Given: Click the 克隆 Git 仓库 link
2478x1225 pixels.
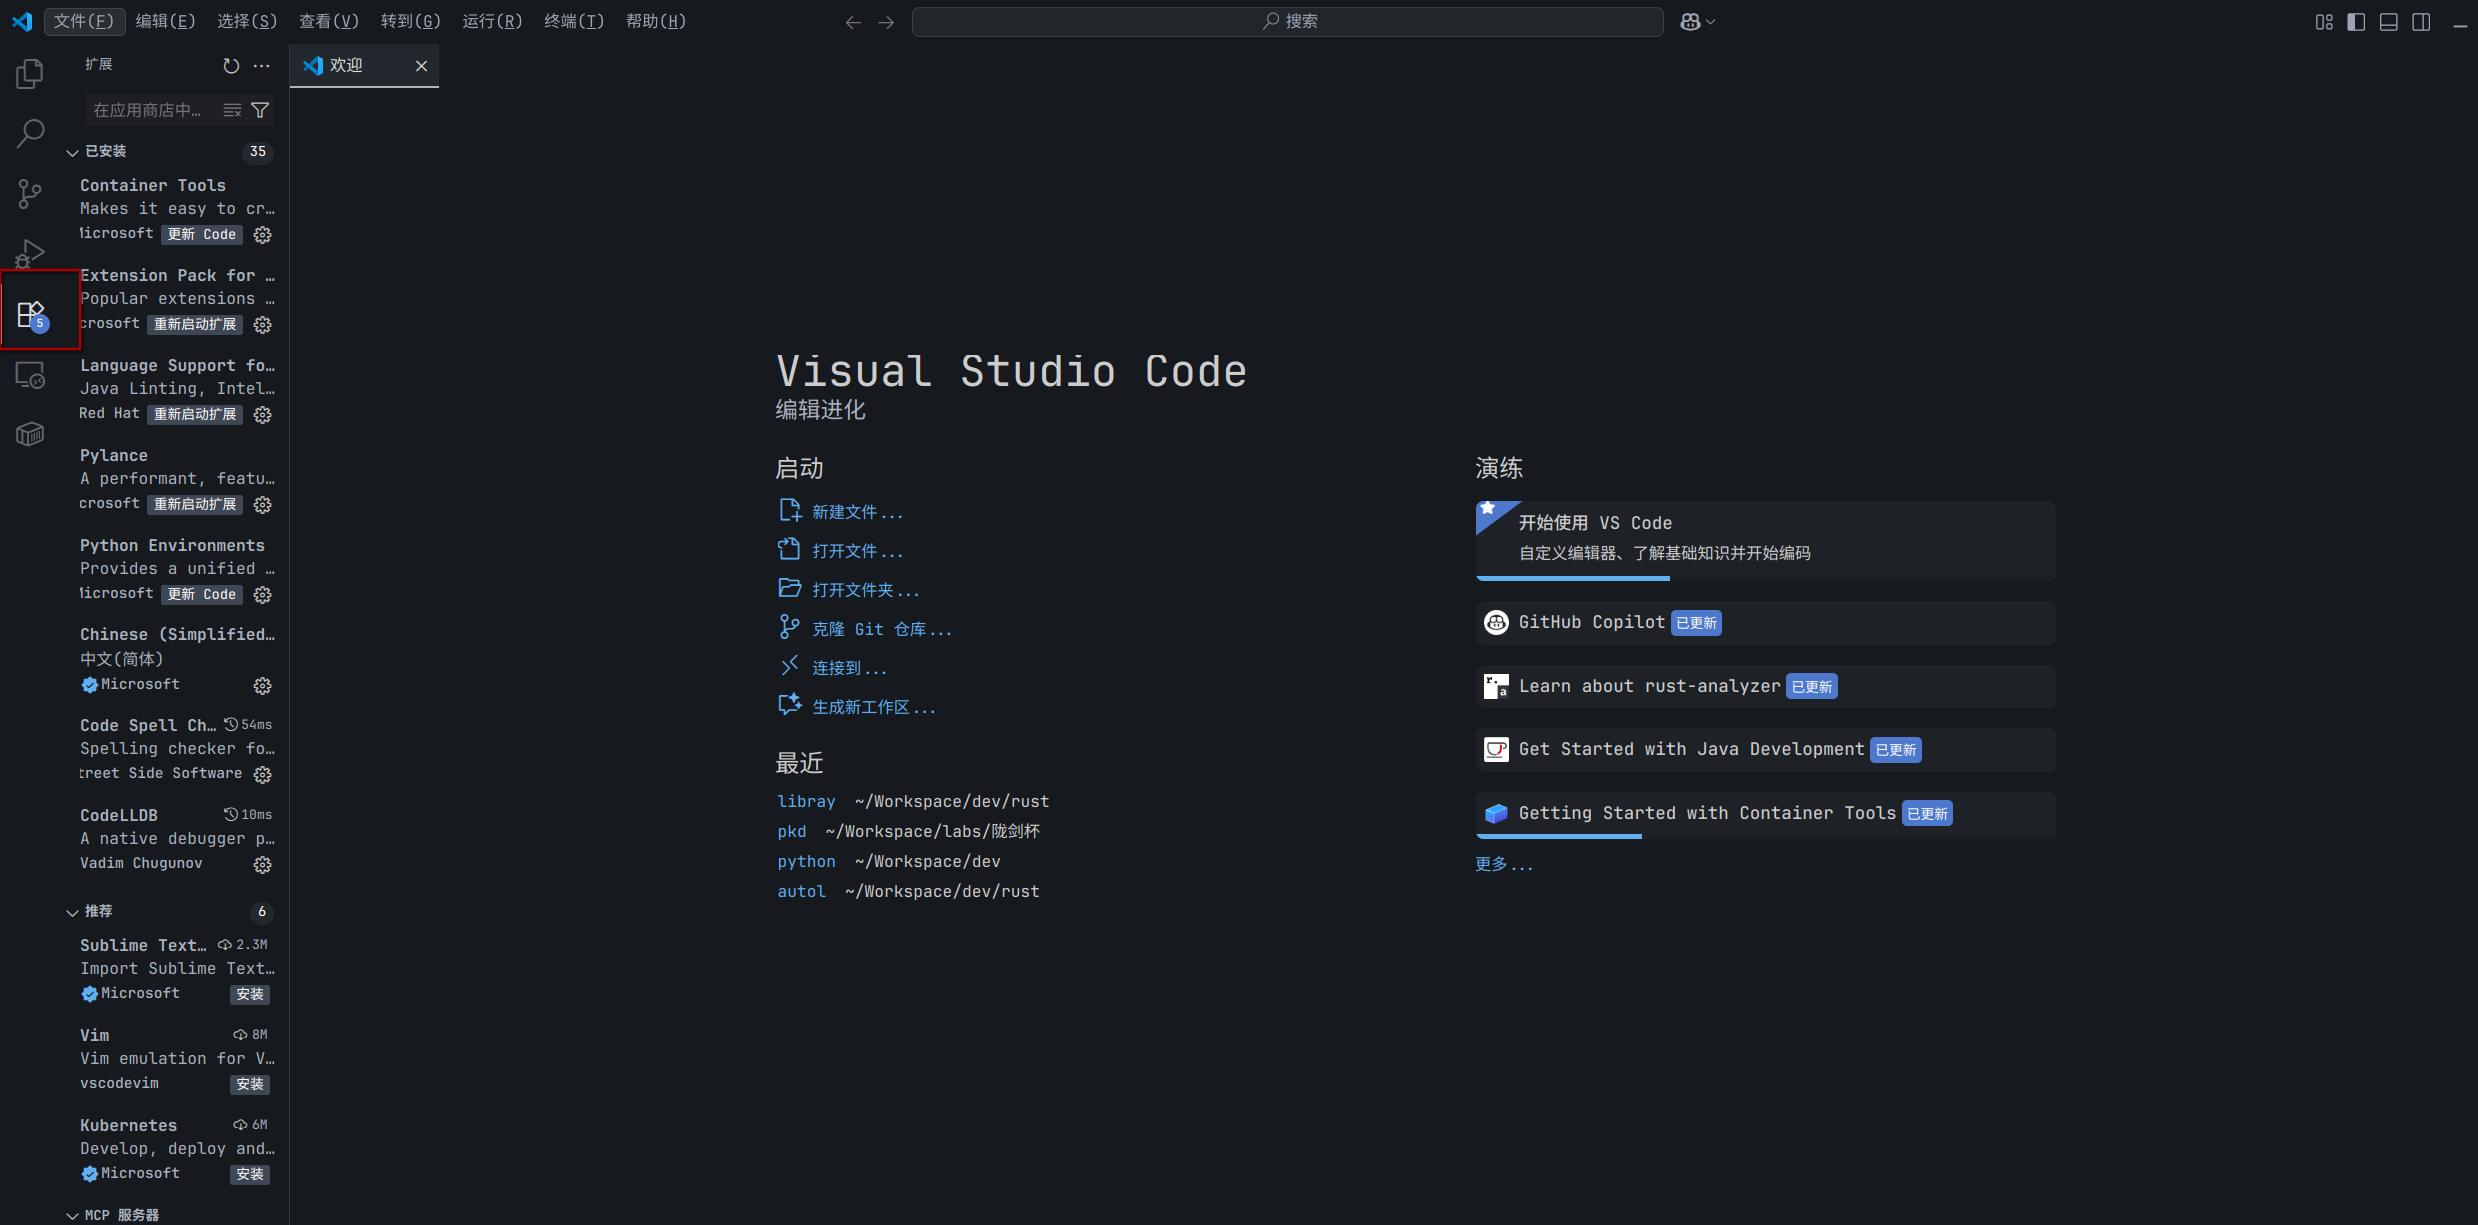Looking at the screenshot, I should click(881, 629).
